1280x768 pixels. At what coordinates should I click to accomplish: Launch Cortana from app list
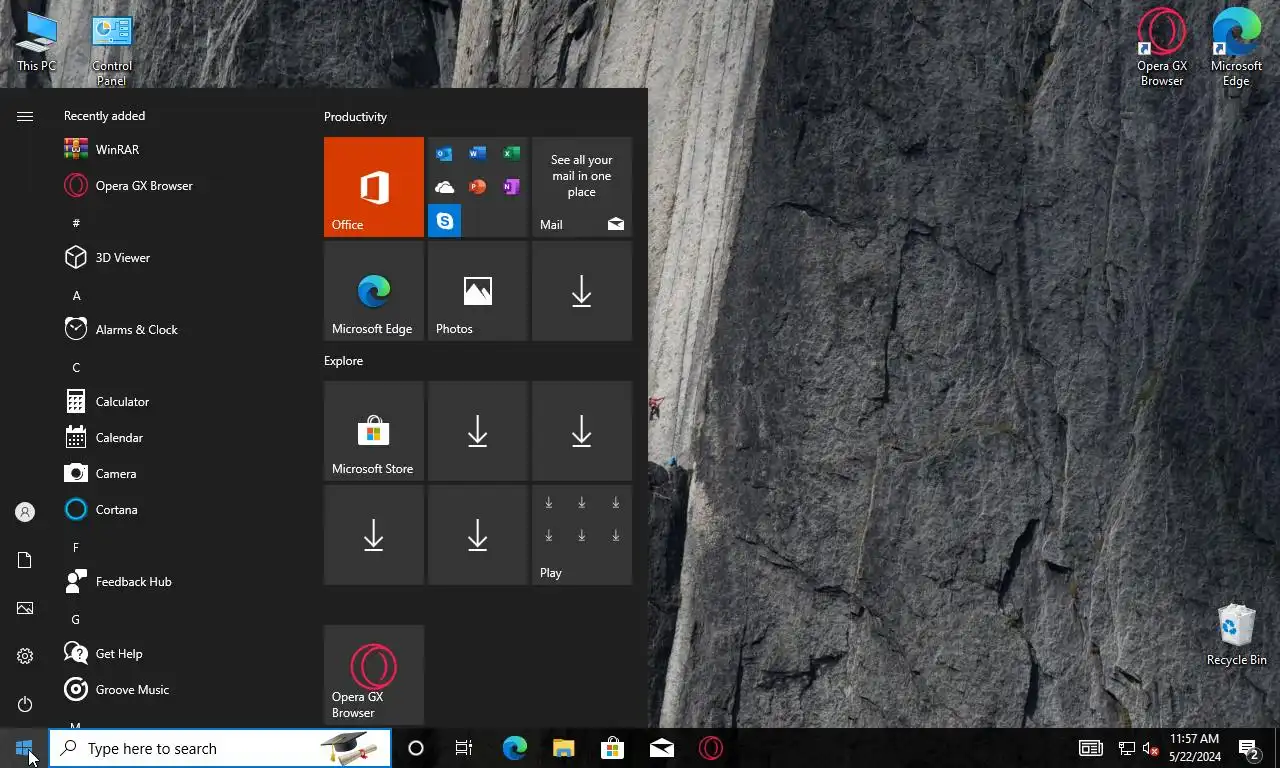coord(180,510)
